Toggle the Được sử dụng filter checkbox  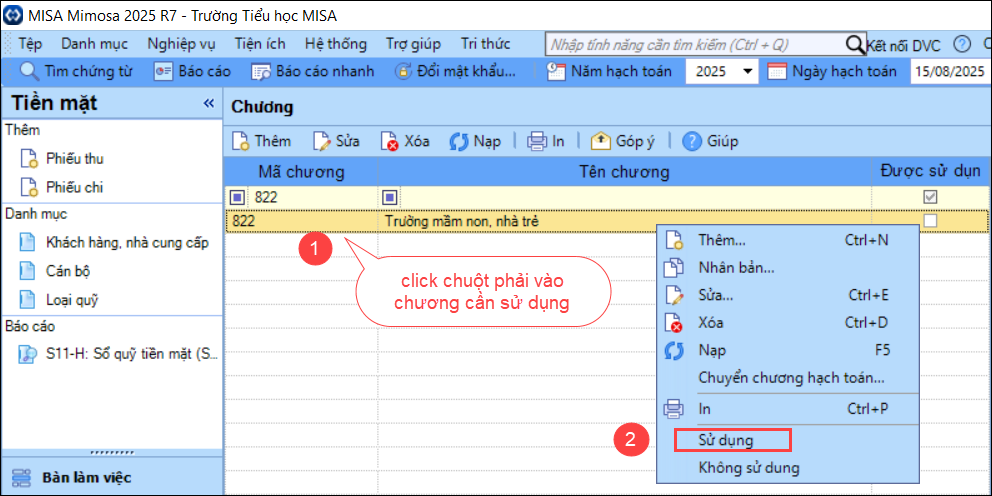930,198
